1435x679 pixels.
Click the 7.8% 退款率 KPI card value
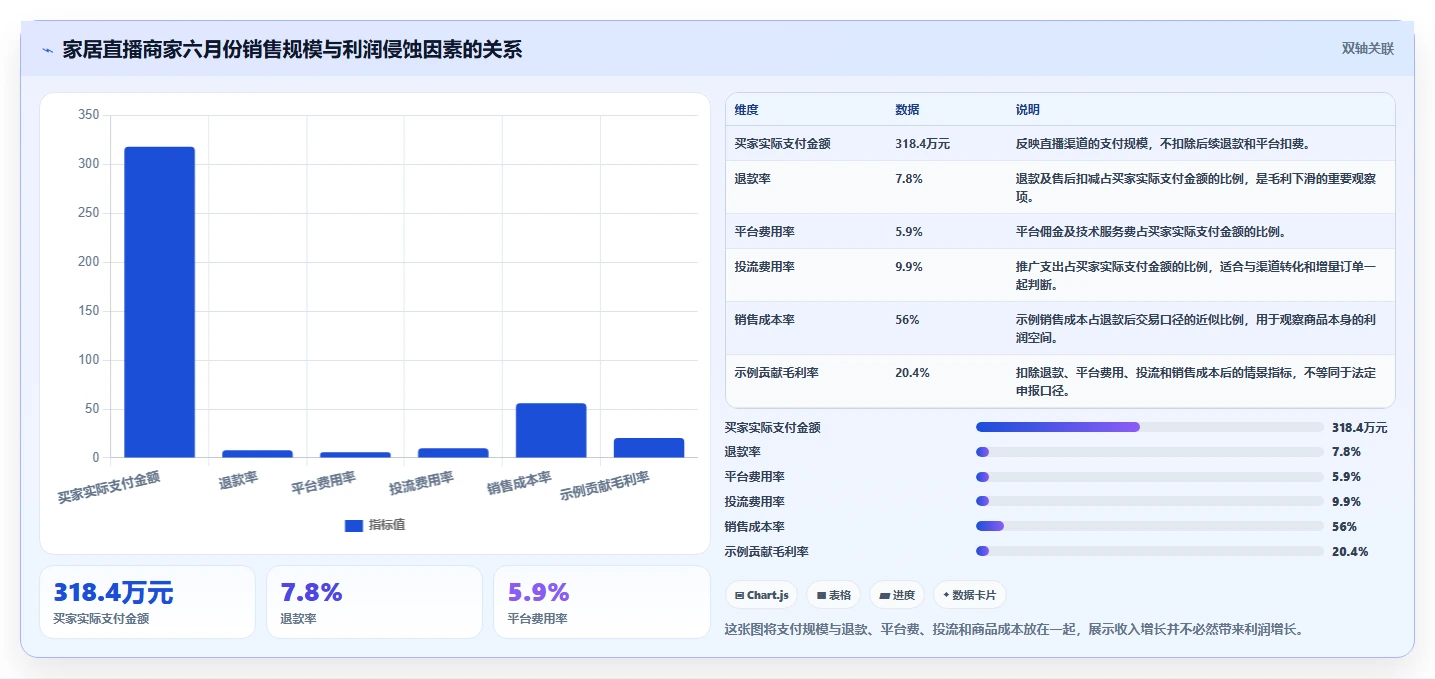pos(311,593)
